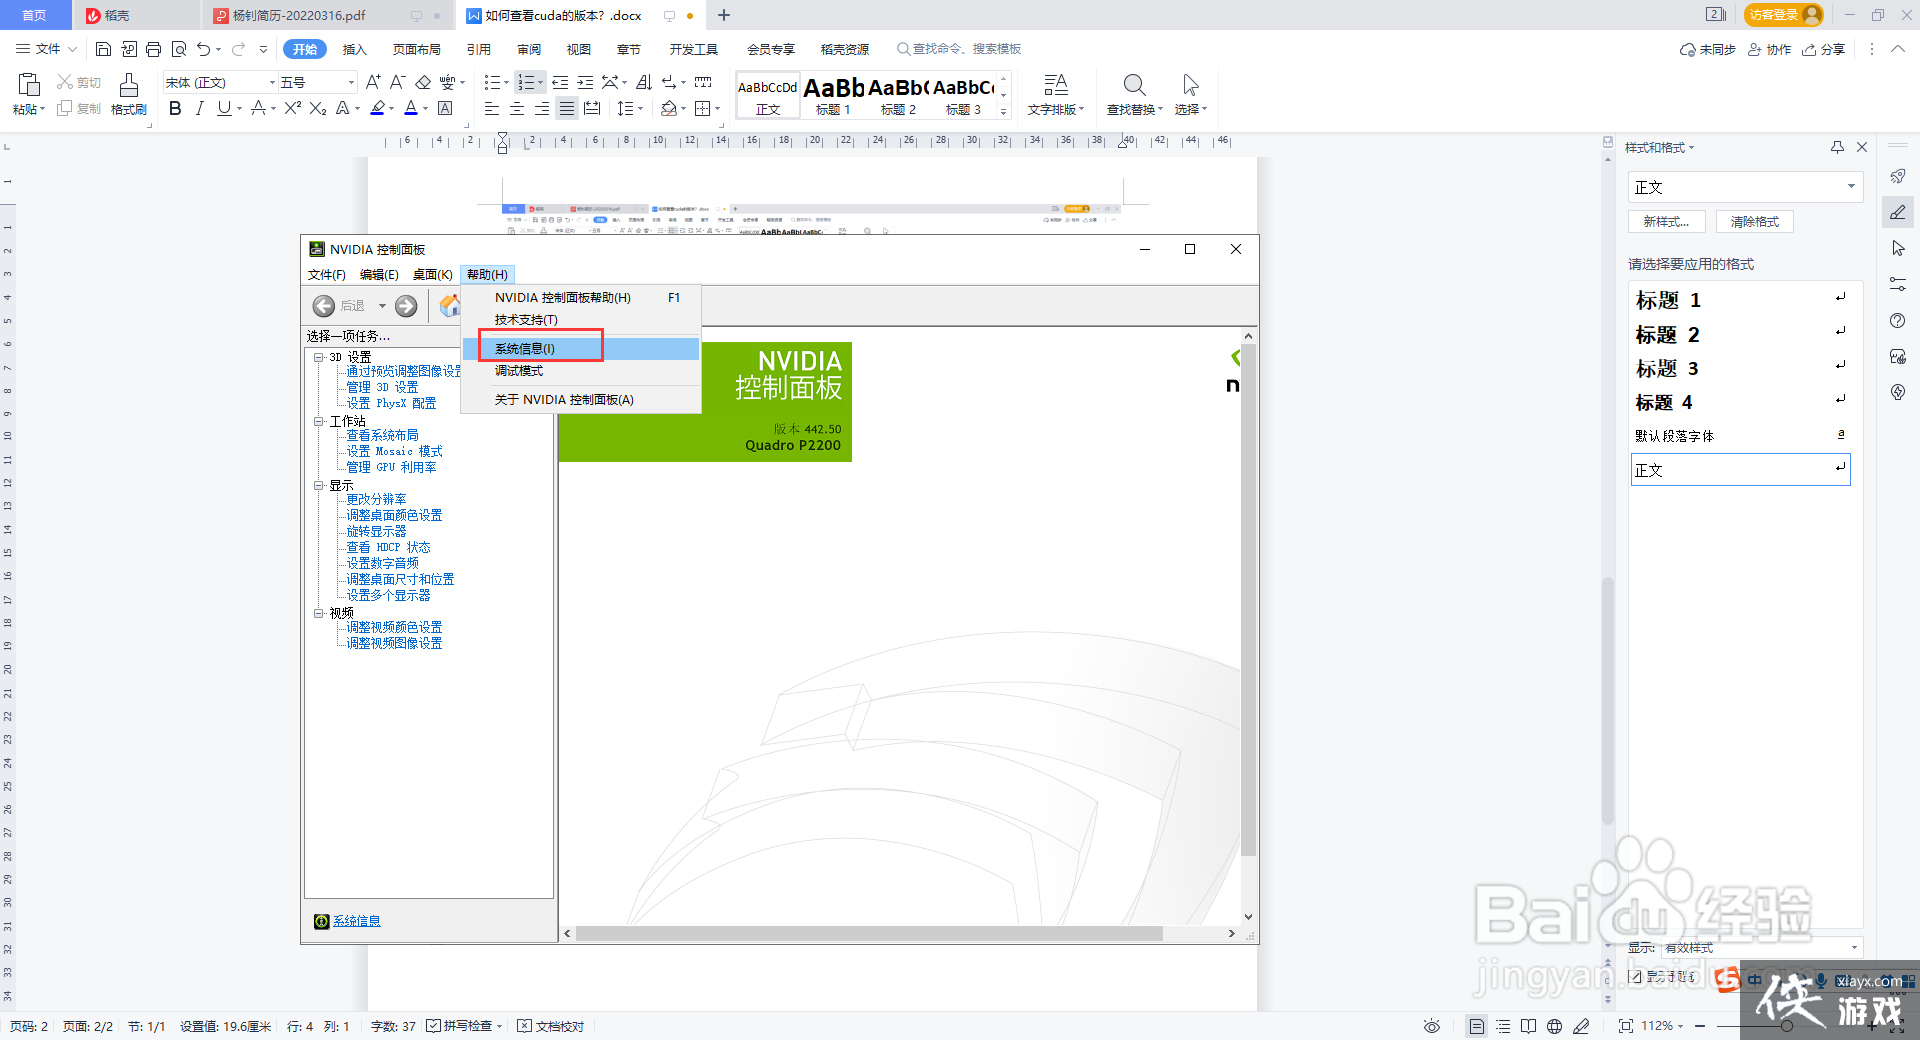Open the current style 正文 combo box in pane

(1745, 187)
